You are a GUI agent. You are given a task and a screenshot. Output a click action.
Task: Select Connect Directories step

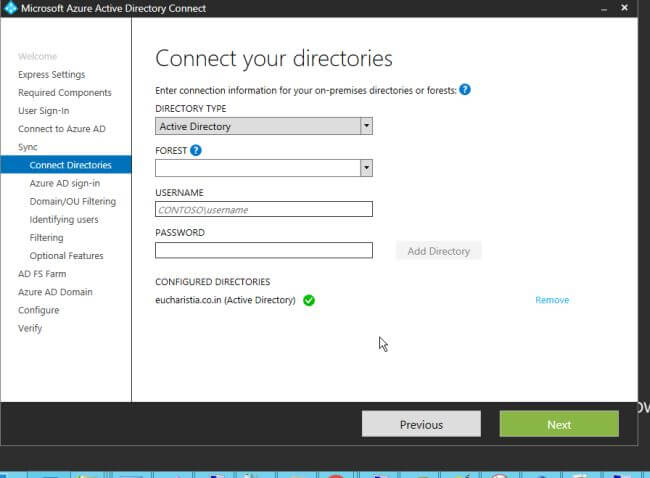(66, 165)
